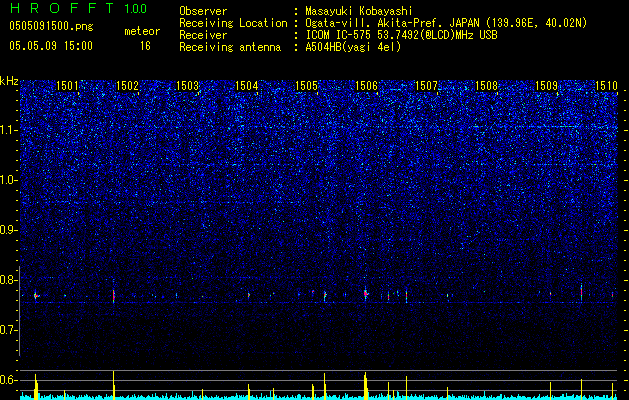Click the 1508 time marker
Screen dimensions: 629x400
pyautogui.click(x=486, y=85)
